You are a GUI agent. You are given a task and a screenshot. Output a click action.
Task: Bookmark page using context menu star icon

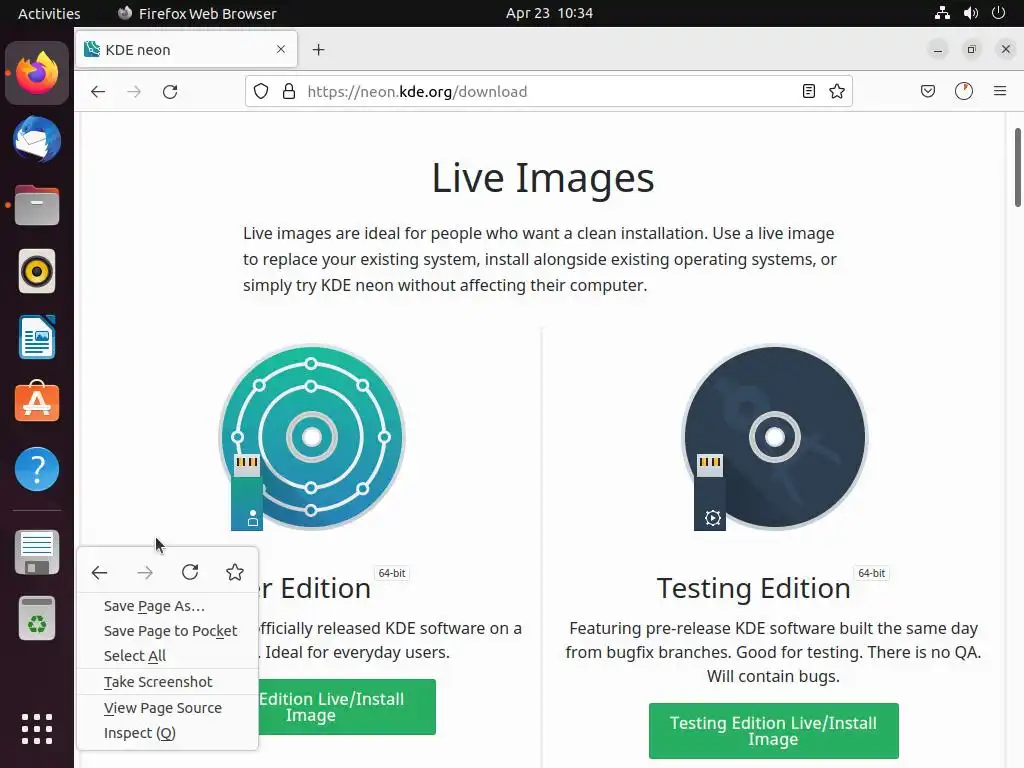coord(235,573)
